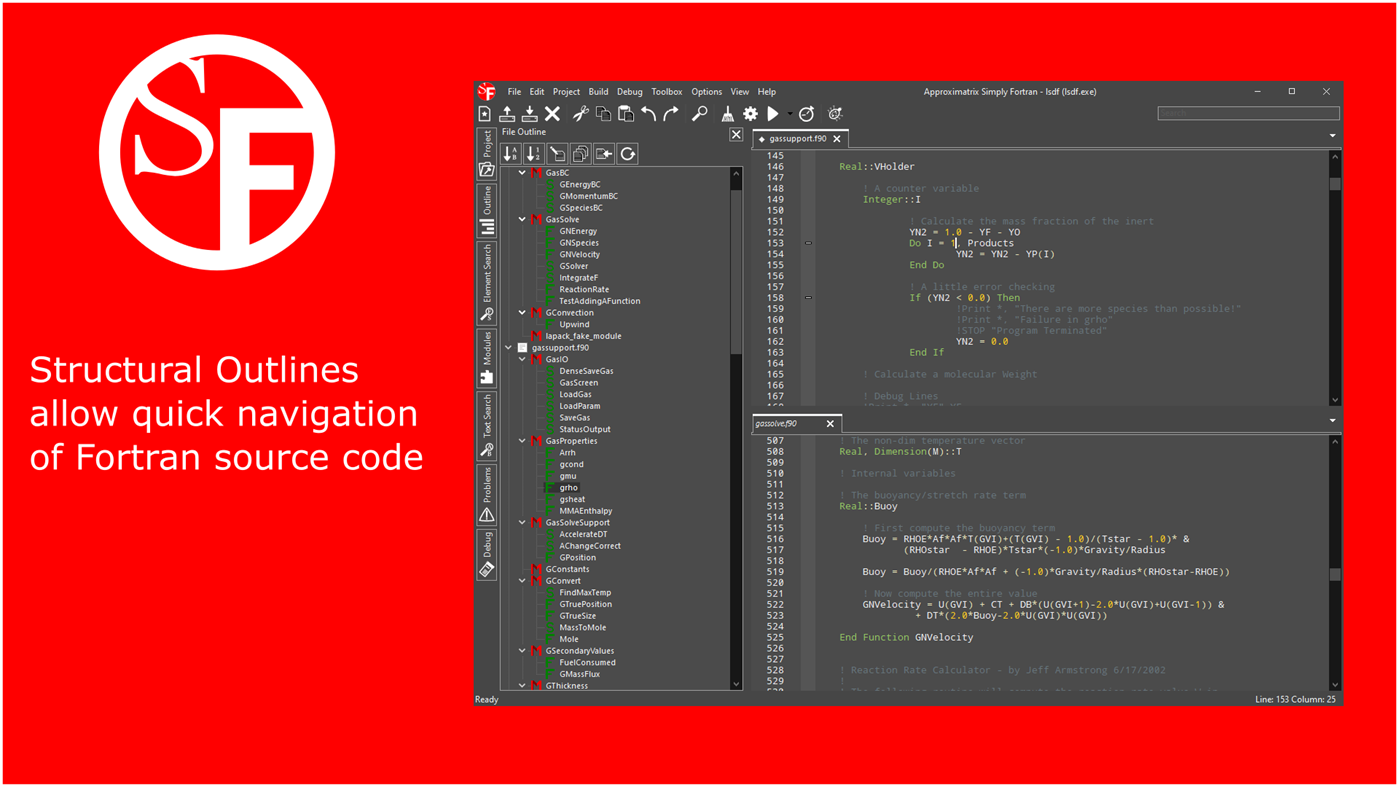Image resolution: width=1399 pixels, height=787 pixels.
Task: Click the Undo arrow icon
Action: [x=648, y=114]
